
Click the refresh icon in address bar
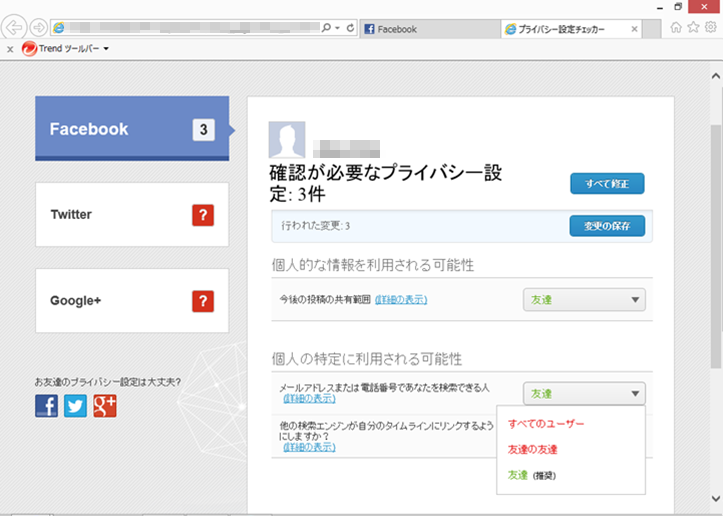pyautogui.click(x=350, y=29)
